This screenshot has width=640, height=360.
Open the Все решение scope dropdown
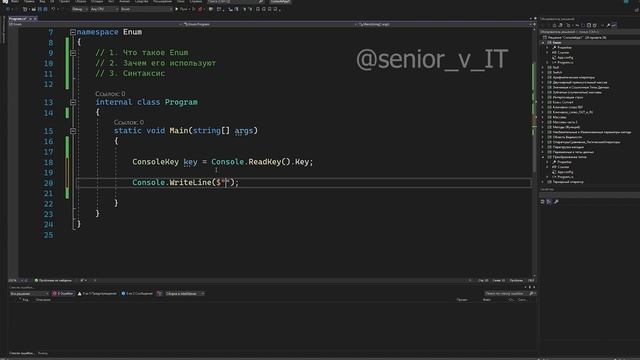(x=29, y=293)
